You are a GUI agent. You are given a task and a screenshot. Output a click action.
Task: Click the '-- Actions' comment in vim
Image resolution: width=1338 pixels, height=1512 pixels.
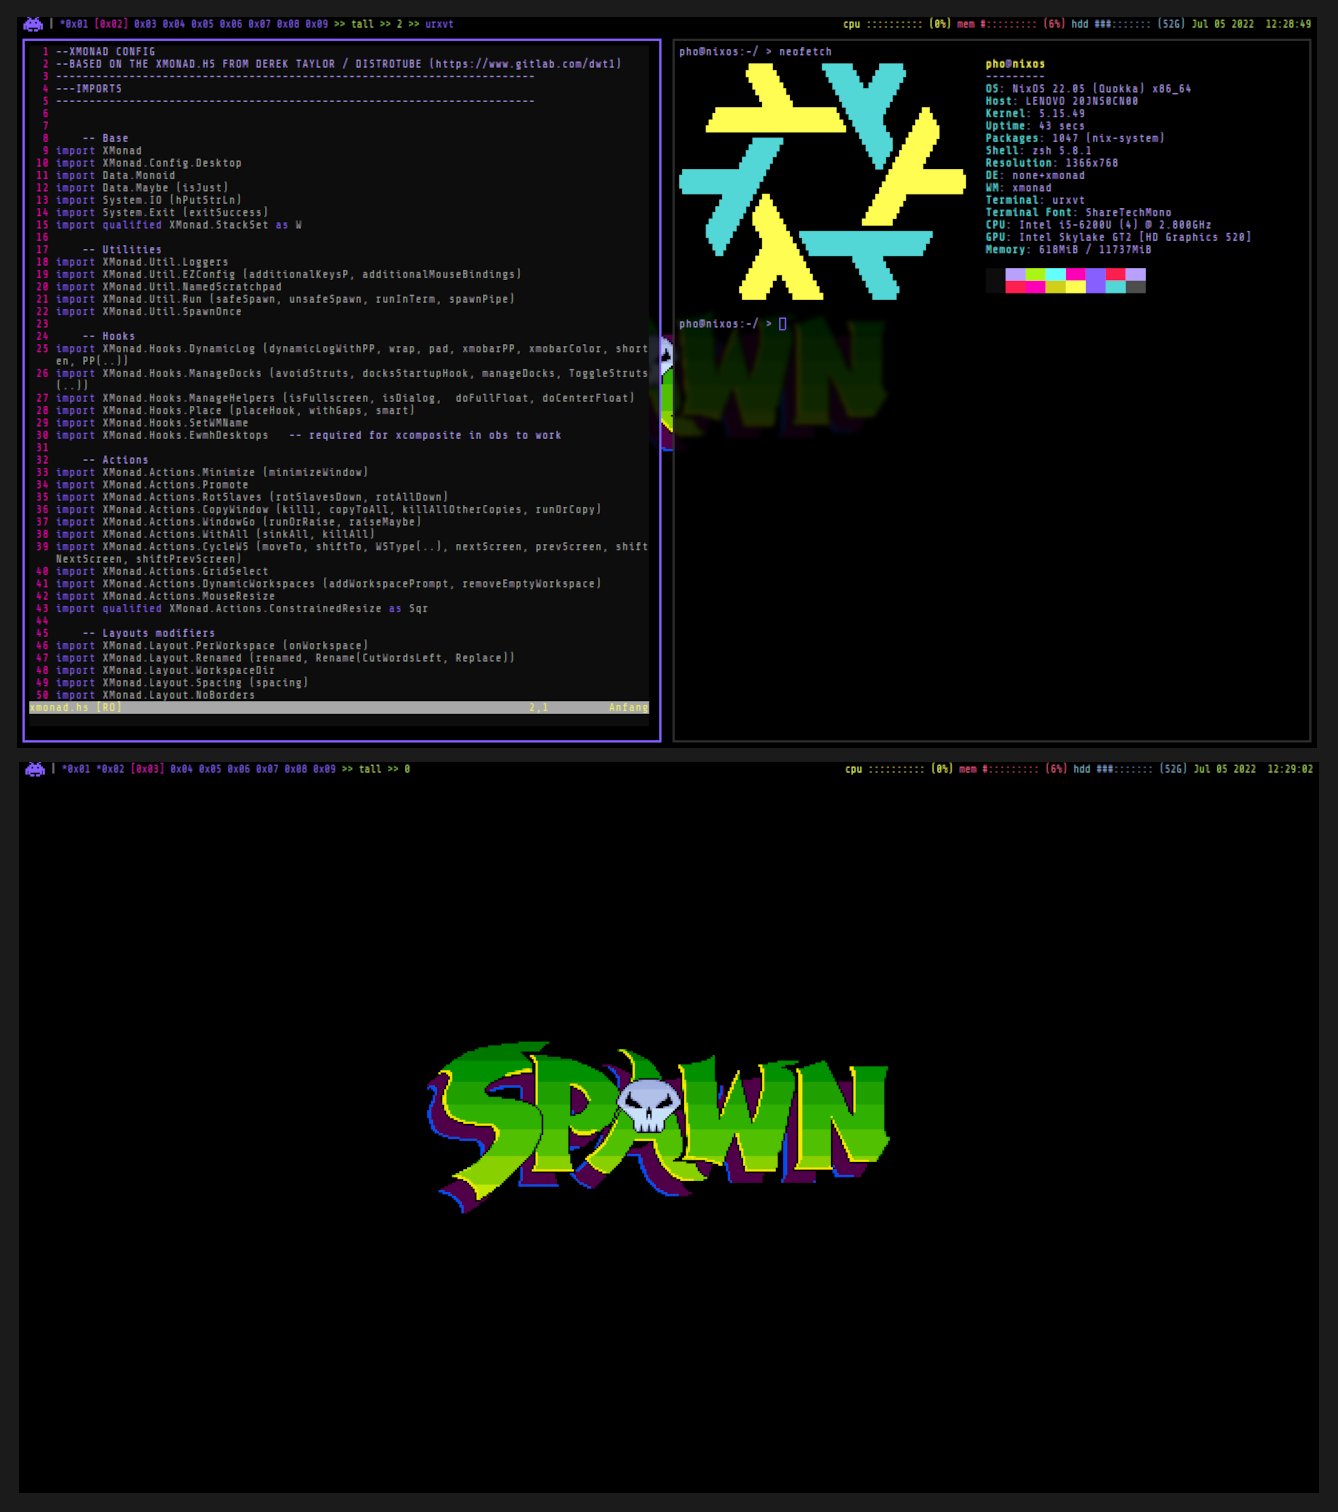point(115,460)
